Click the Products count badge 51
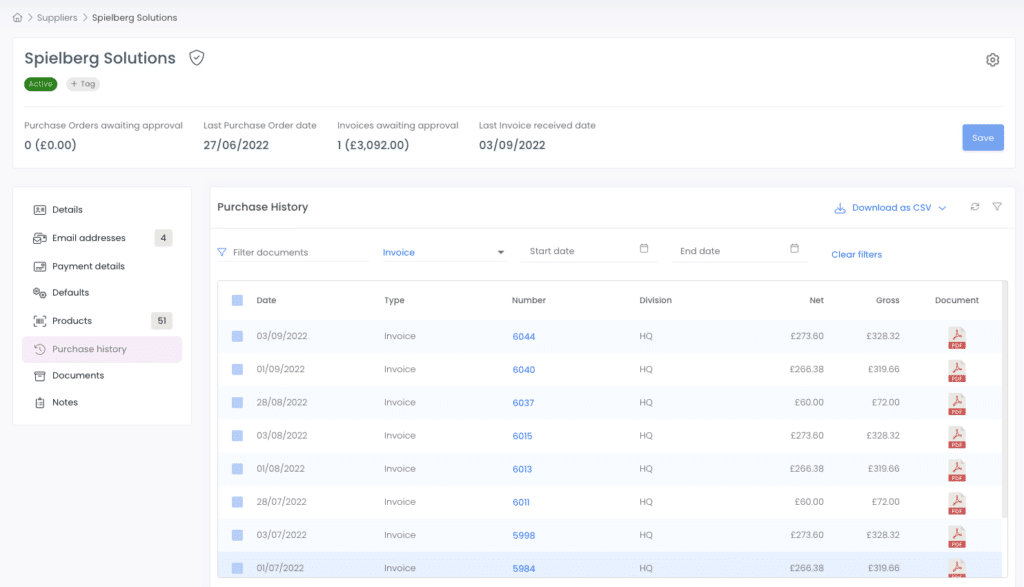This screenshot has height=587, width=1024. tap(162, 321)
